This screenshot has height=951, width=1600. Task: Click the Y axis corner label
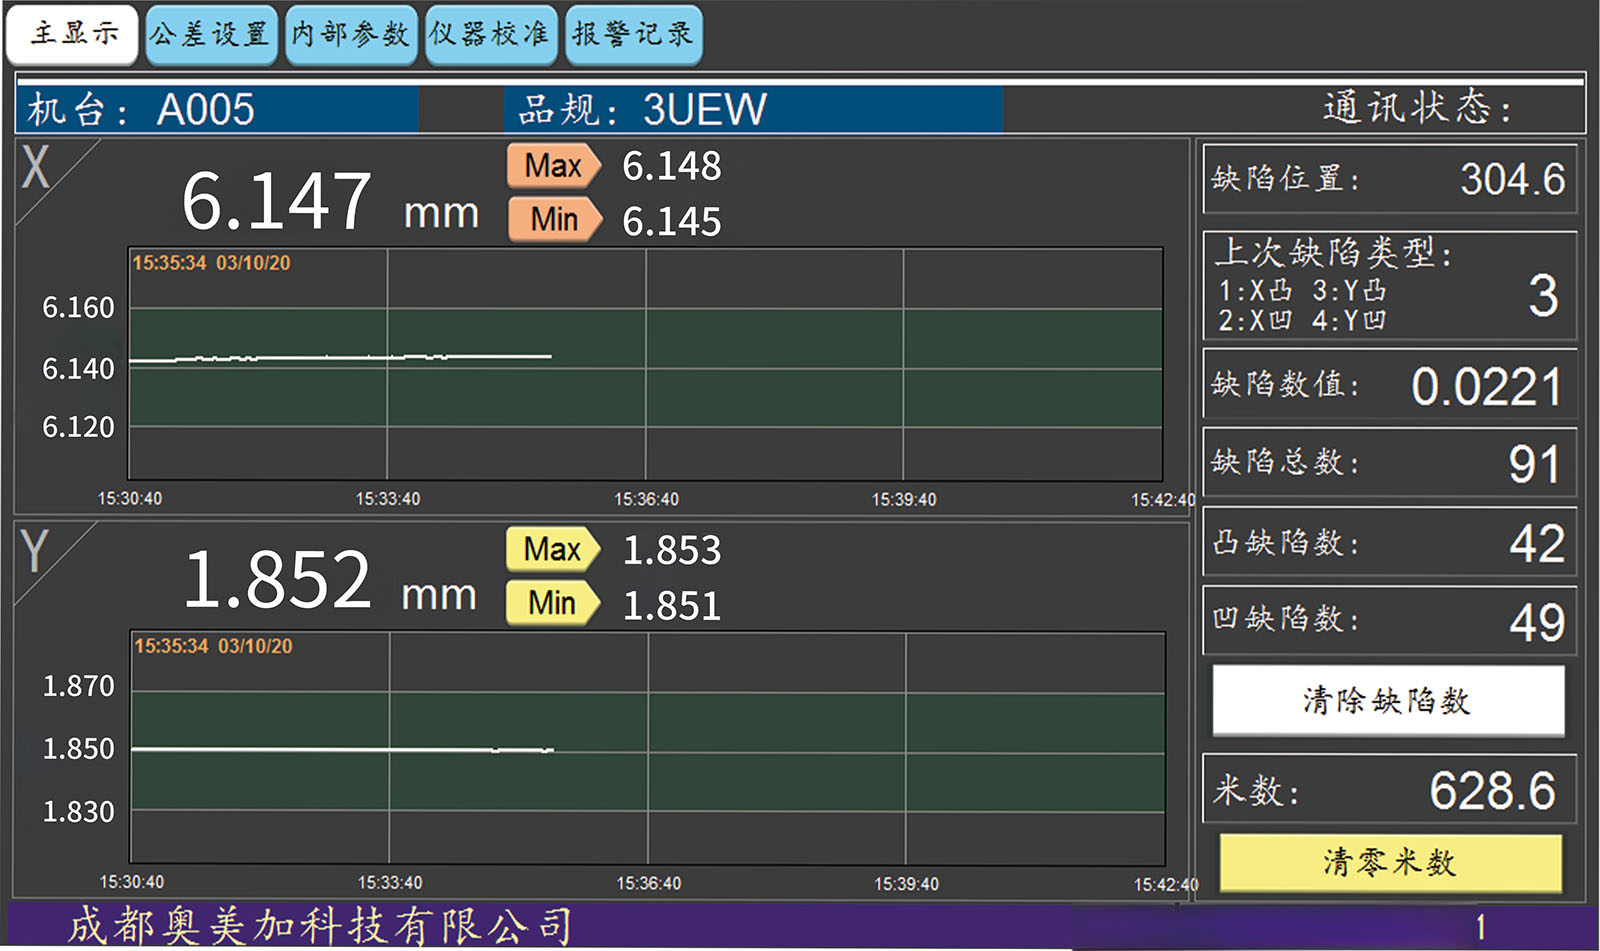click(35, 551)
